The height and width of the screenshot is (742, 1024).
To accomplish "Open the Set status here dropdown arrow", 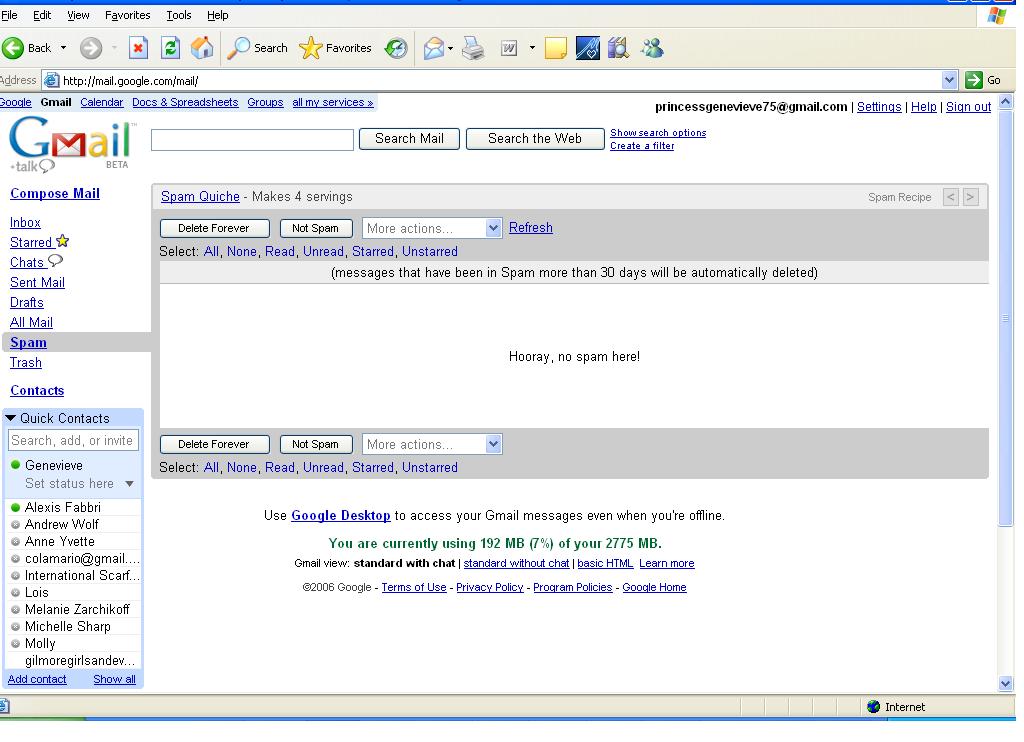I will click(x=129, y=484).
